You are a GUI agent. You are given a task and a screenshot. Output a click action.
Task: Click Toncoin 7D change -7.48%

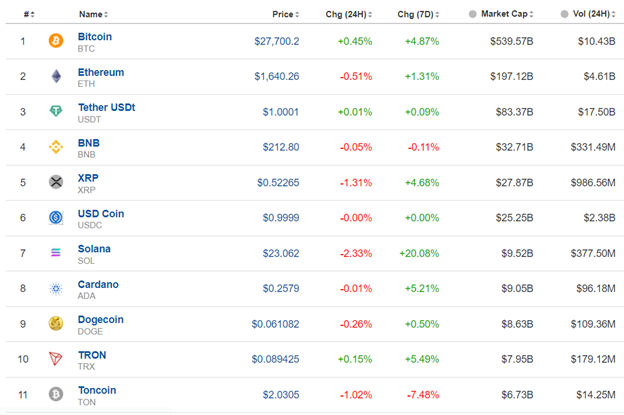tap(423, 395)
